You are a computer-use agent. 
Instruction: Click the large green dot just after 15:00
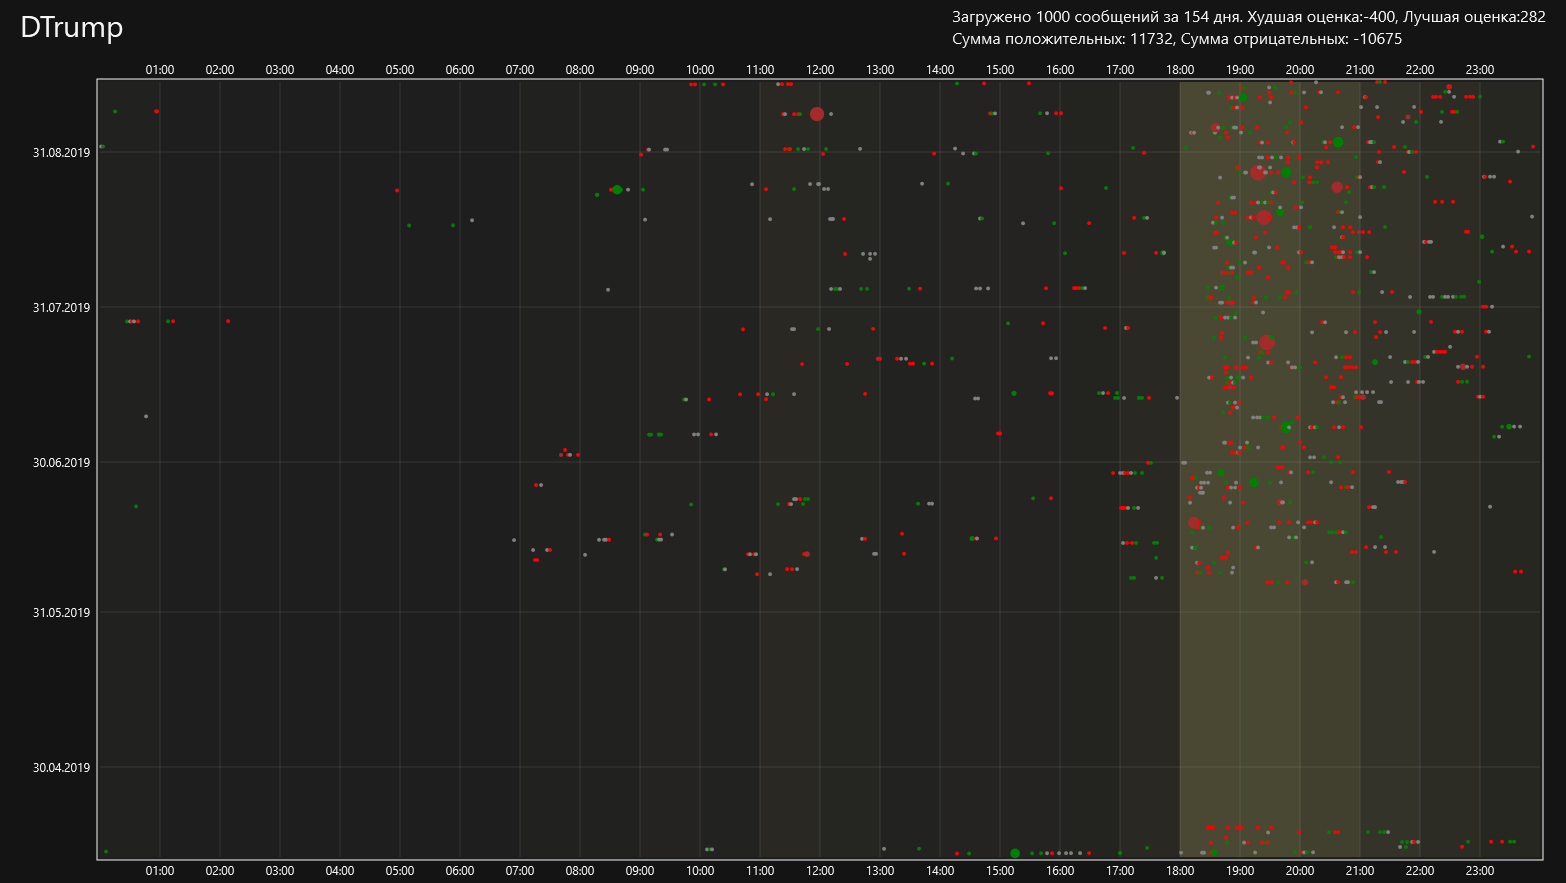[1015, 853]
